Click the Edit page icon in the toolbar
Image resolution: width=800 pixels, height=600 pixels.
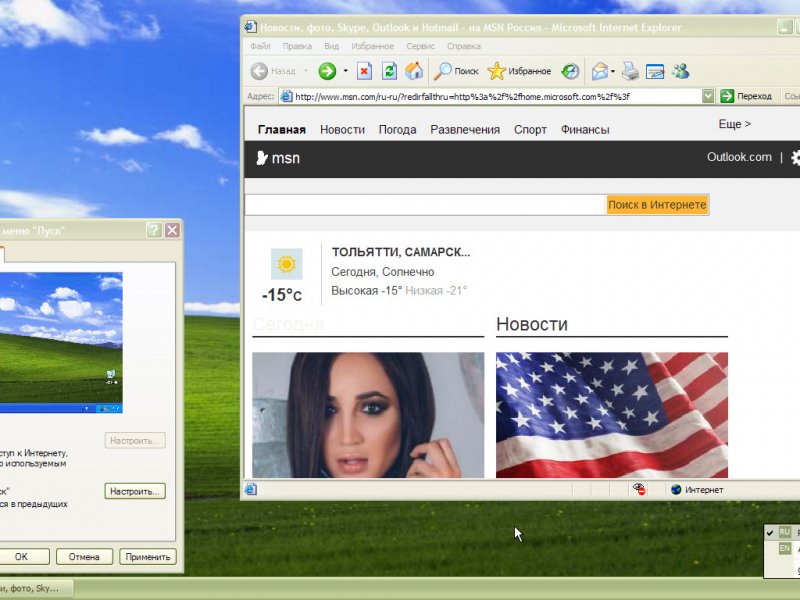pyautogui.click(x=655, y=71)
